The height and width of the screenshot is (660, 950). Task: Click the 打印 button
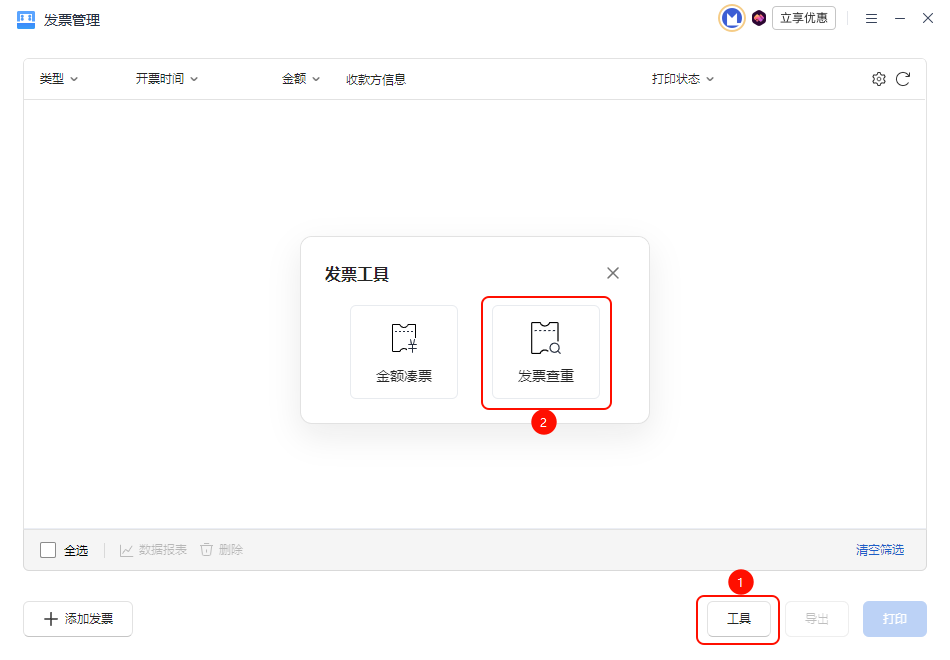coord(895,619)
